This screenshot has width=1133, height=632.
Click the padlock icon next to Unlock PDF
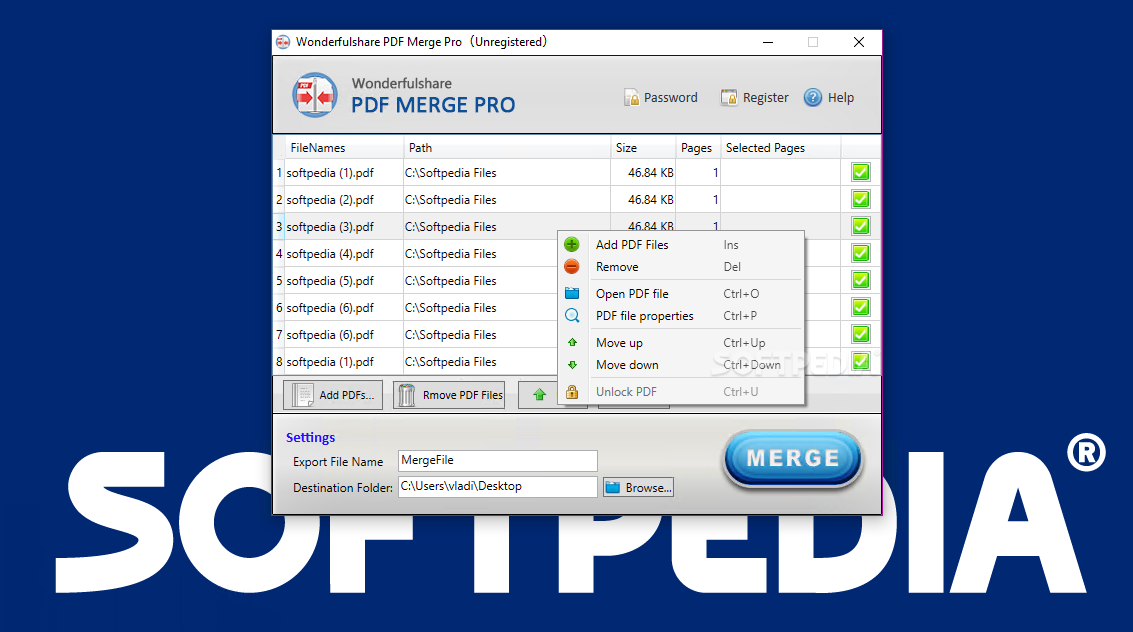572,391
